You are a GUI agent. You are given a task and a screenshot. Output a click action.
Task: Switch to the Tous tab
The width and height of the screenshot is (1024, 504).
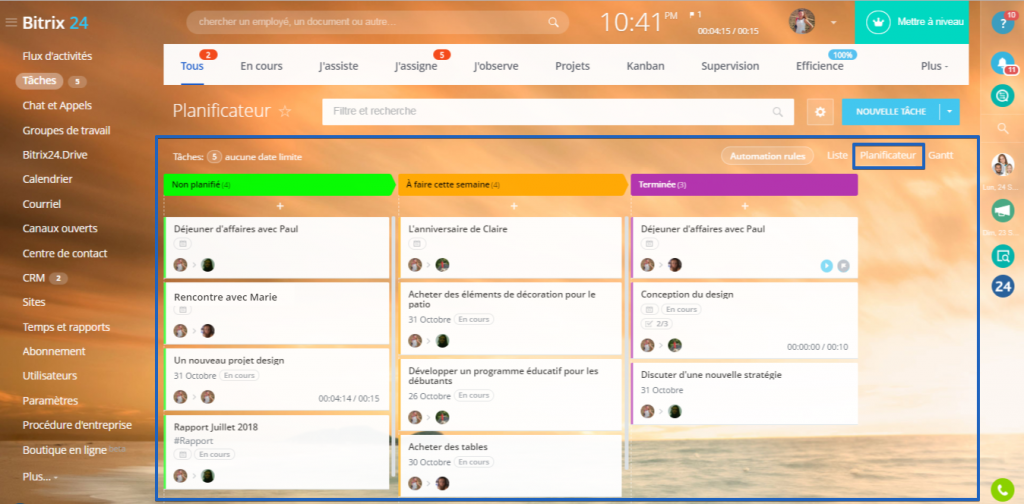coord(192,66)
